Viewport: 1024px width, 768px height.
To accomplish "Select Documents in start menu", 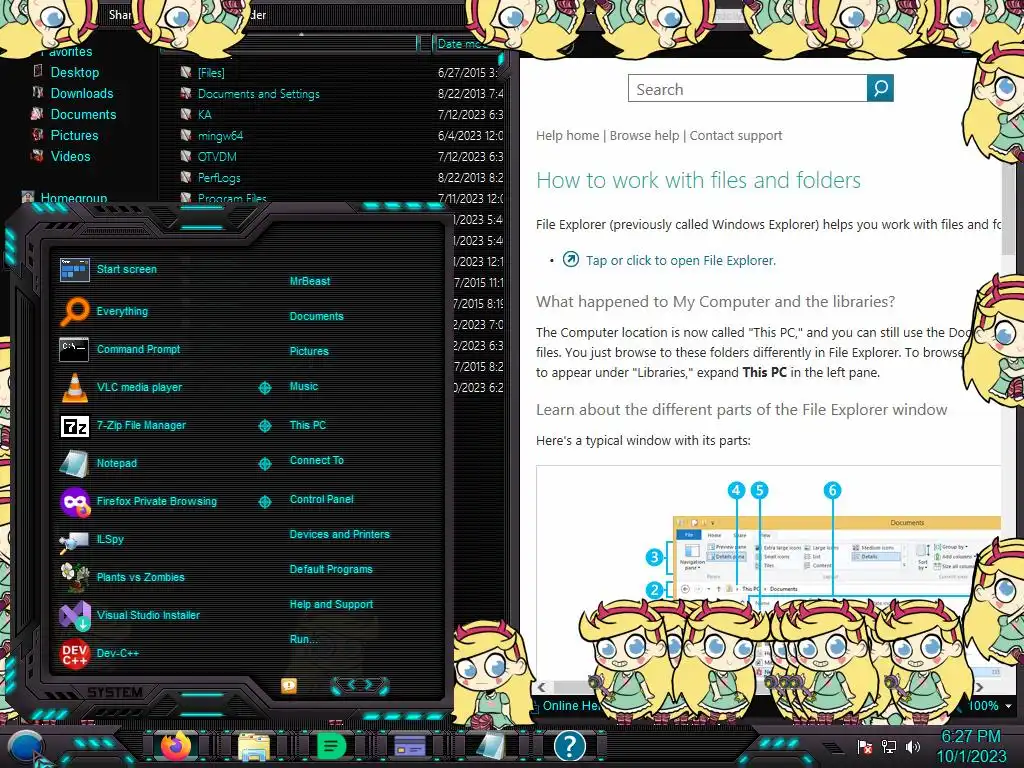I will (x=317, y=316).
